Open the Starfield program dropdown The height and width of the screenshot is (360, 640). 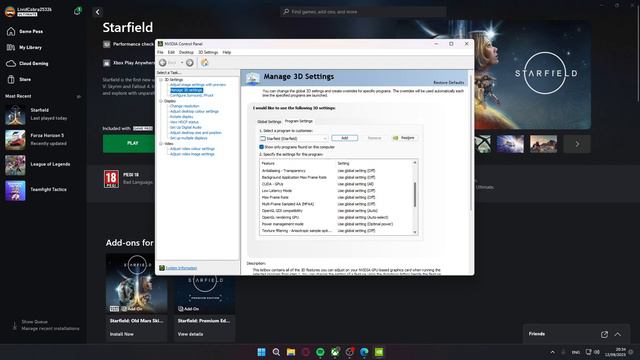tap(293, 138)
